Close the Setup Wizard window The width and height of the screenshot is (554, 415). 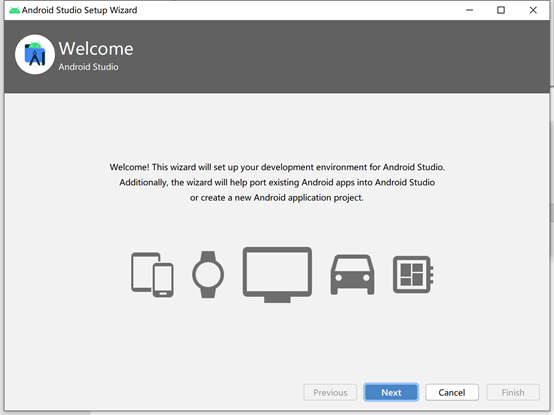[533, 10]
